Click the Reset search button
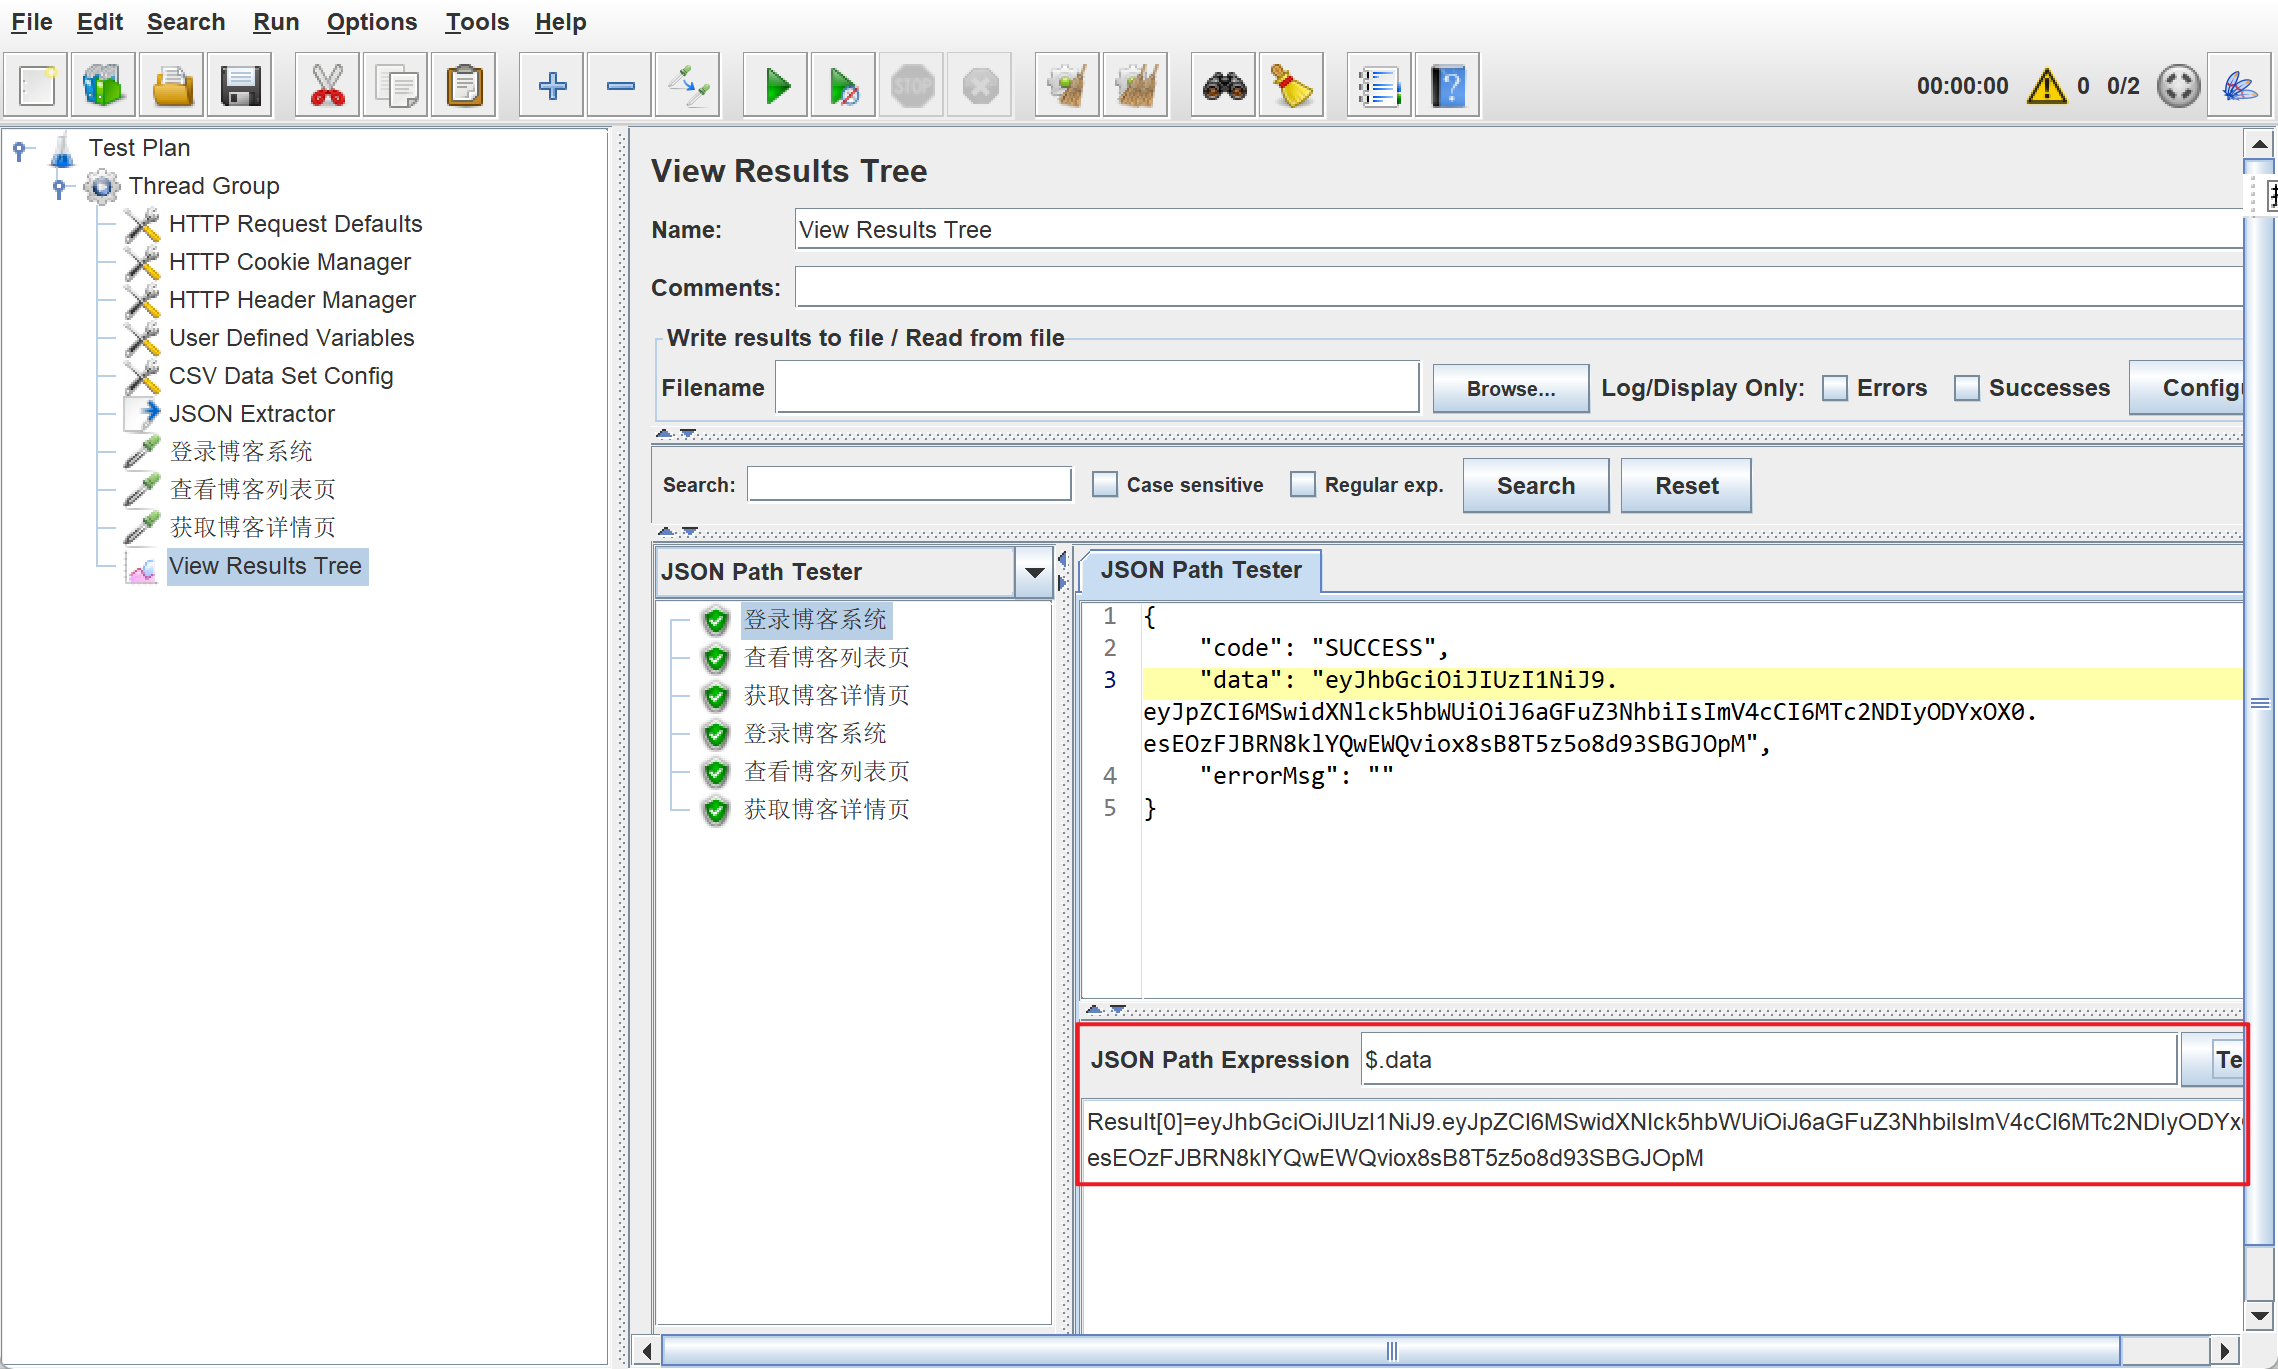The height and width of the screenshot is (1369, 2278). point(1686,486)
